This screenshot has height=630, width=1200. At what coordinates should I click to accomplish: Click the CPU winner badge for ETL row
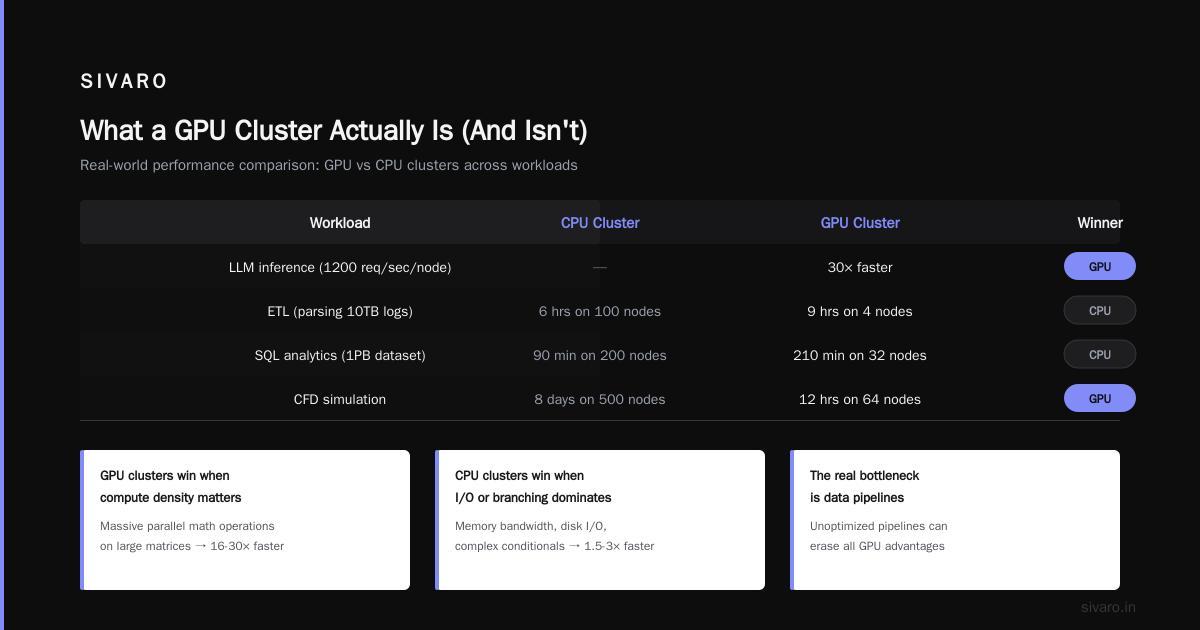1100,310
